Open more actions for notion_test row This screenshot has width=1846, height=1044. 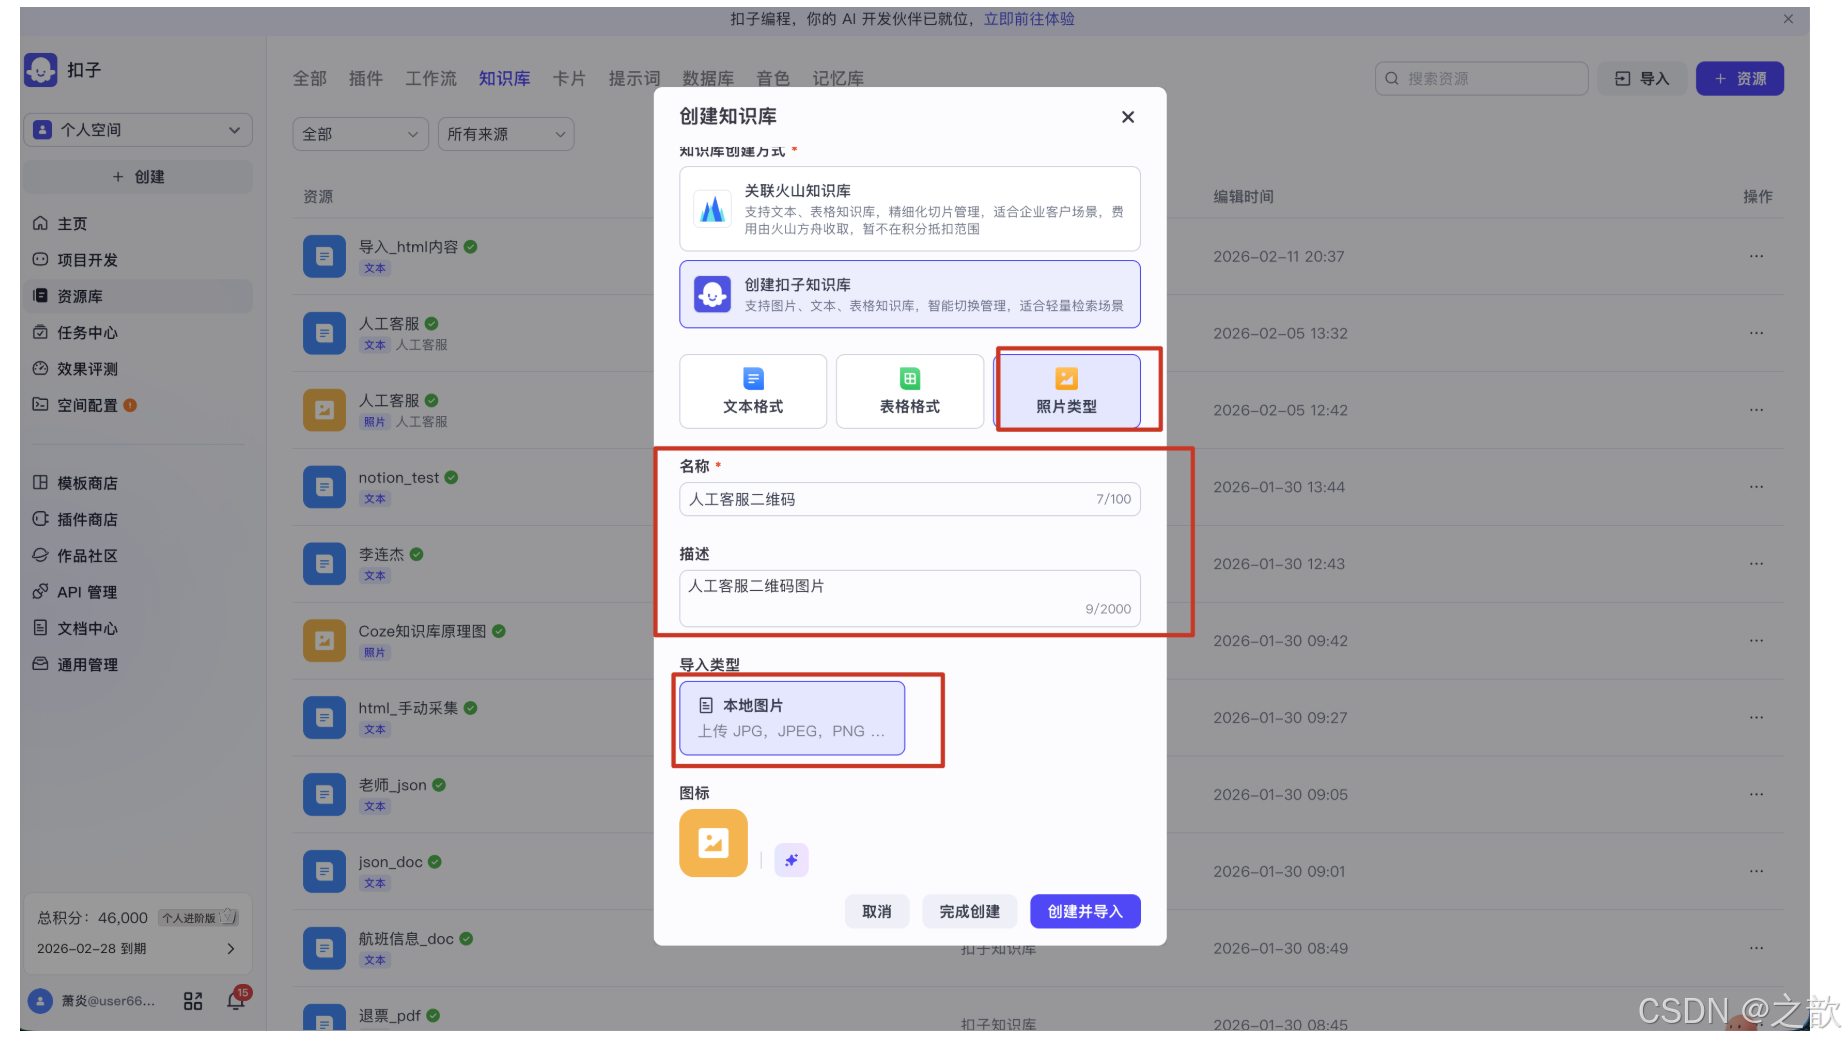[1756, 487]
